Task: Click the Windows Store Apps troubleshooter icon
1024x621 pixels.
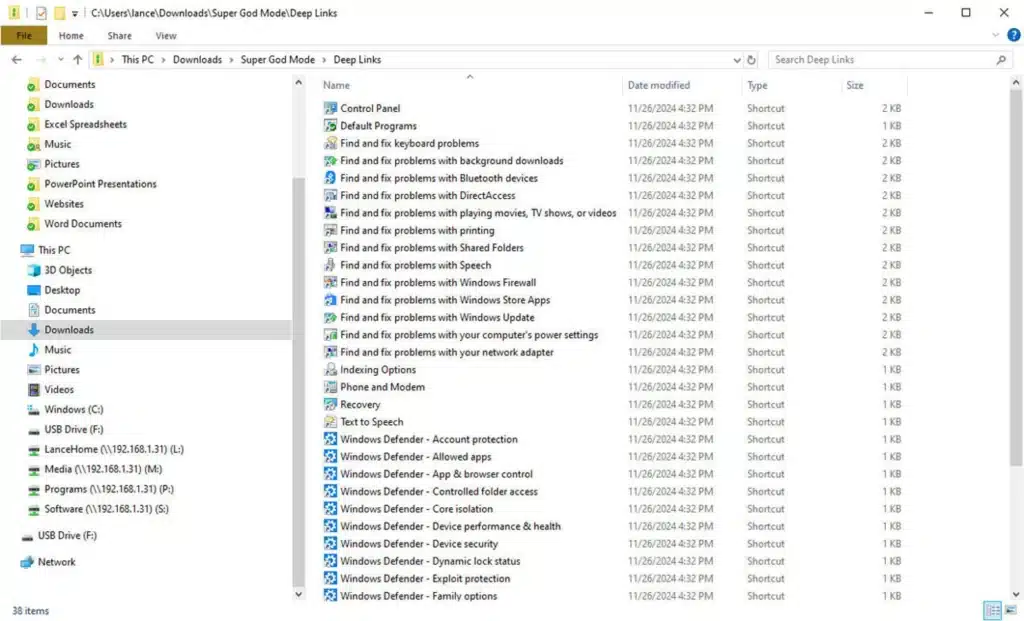Action: point(330,300)
